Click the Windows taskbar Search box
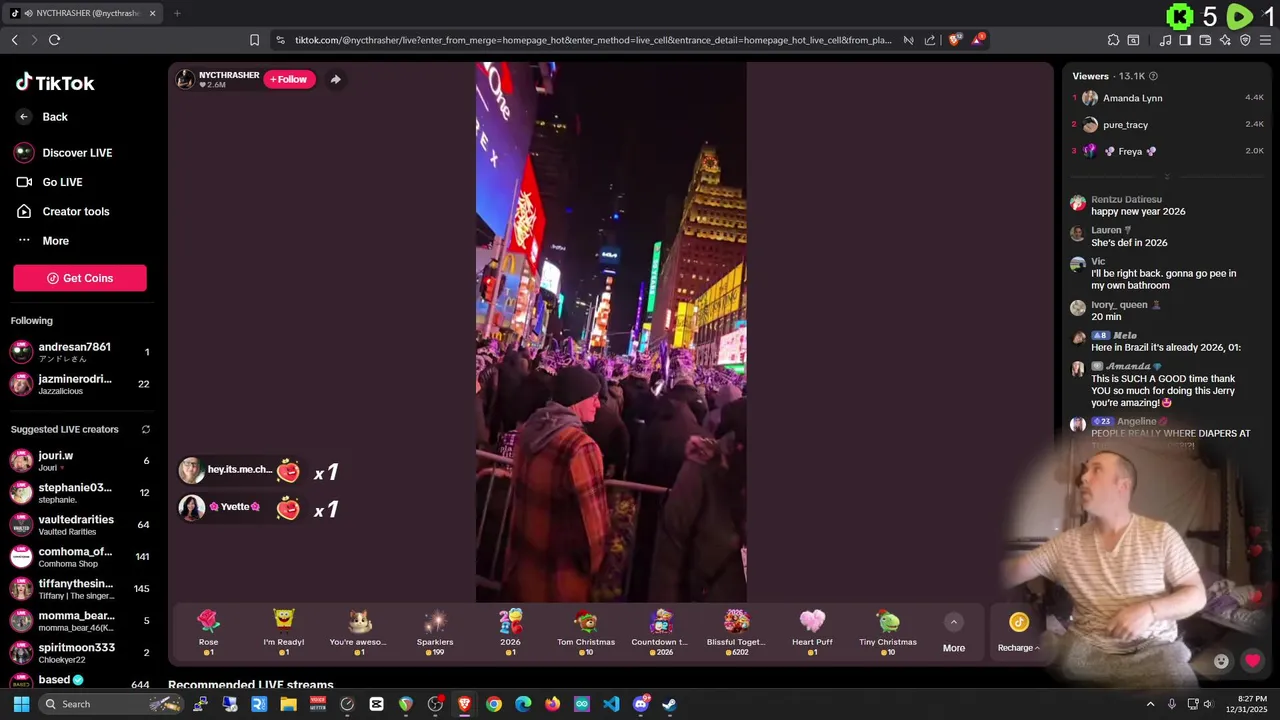The width and height of the screenshot is (1280, 720). click(x=112, y=704)
